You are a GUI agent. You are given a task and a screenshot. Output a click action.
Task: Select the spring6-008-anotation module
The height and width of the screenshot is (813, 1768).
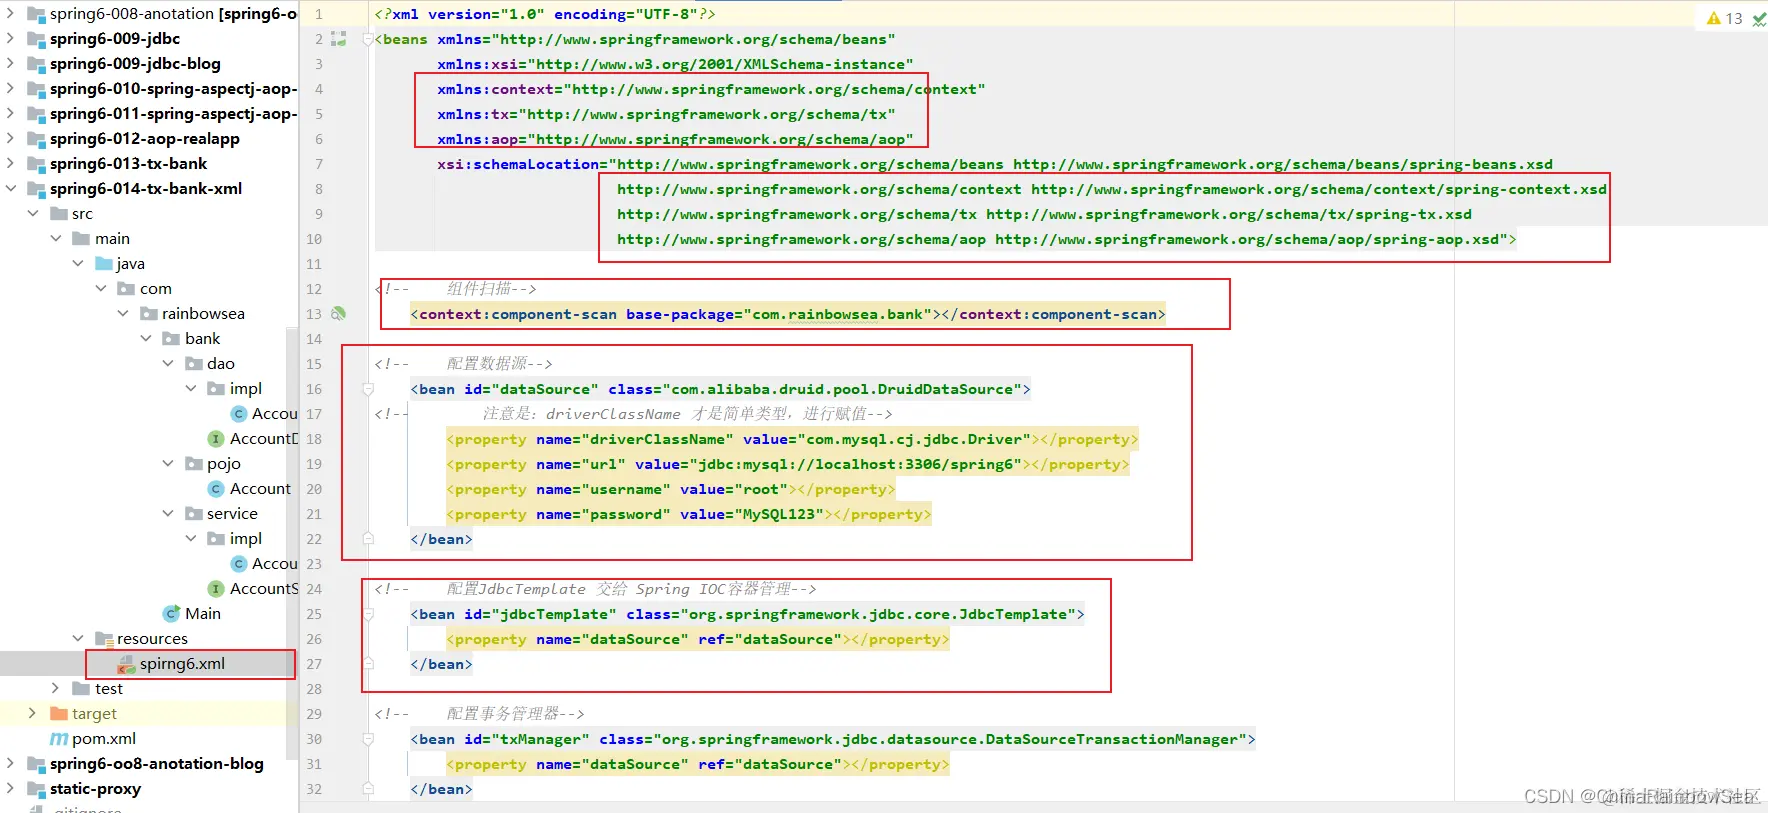click(174, 13)
